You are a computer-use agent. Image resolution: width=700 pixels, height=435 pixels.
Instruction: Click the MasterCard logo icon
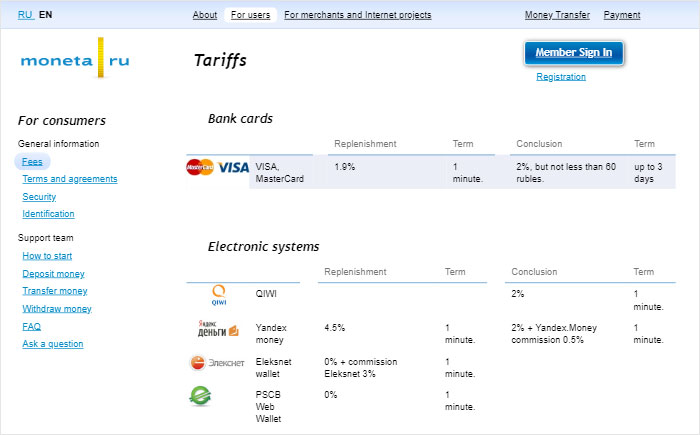(x=200, y=167)
